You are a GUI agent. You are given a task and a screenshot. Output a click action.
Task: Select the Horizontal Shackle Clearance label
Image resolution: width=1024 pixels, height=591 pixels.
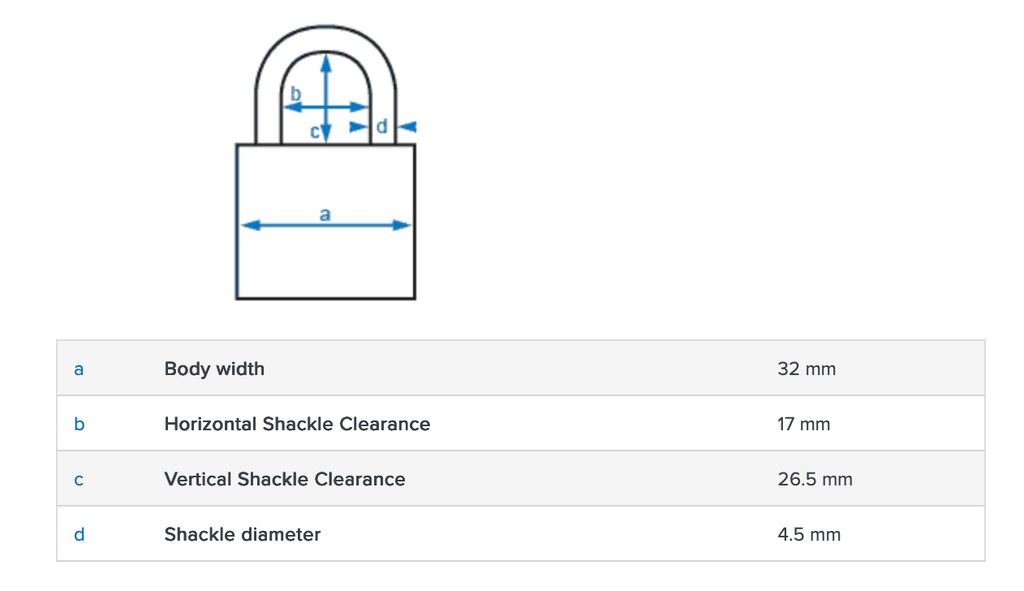[297, 424]
